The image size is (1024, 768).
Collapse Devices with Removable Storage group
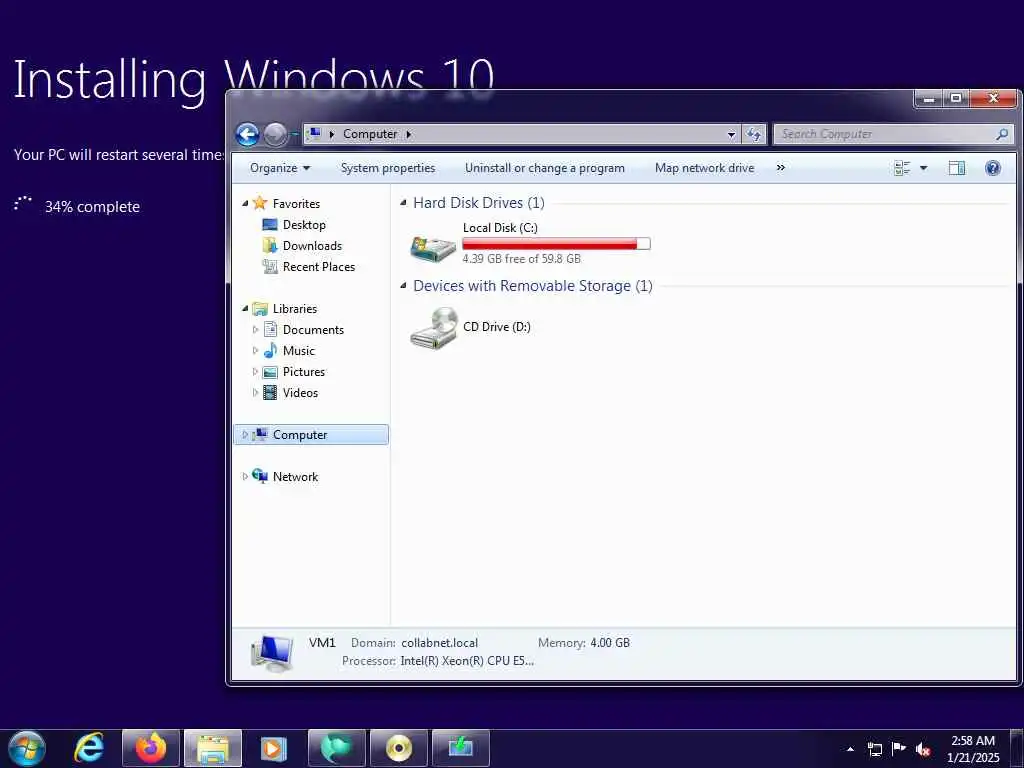tap(403, 286)
